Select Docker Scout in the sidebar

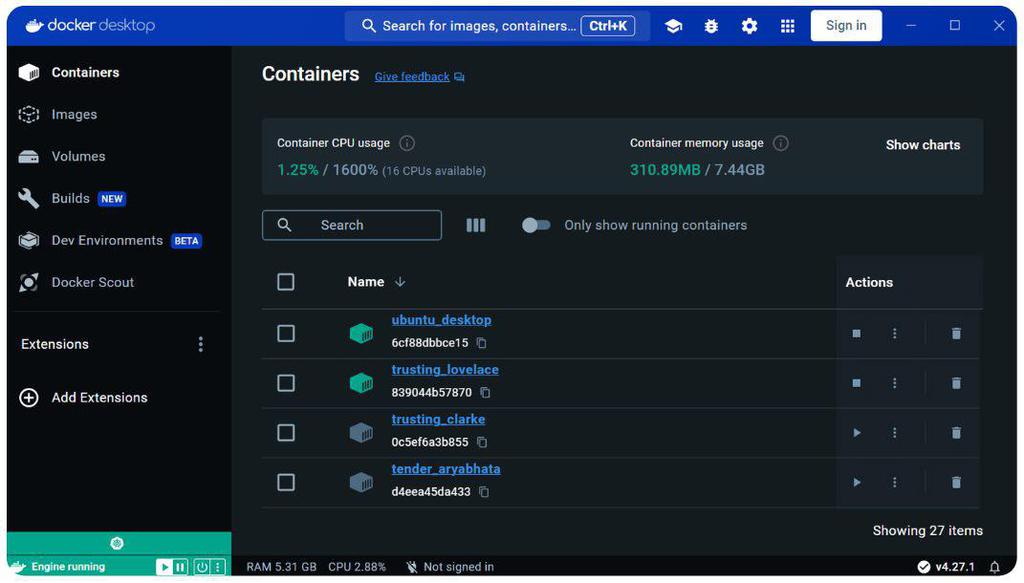coord(90,282)
